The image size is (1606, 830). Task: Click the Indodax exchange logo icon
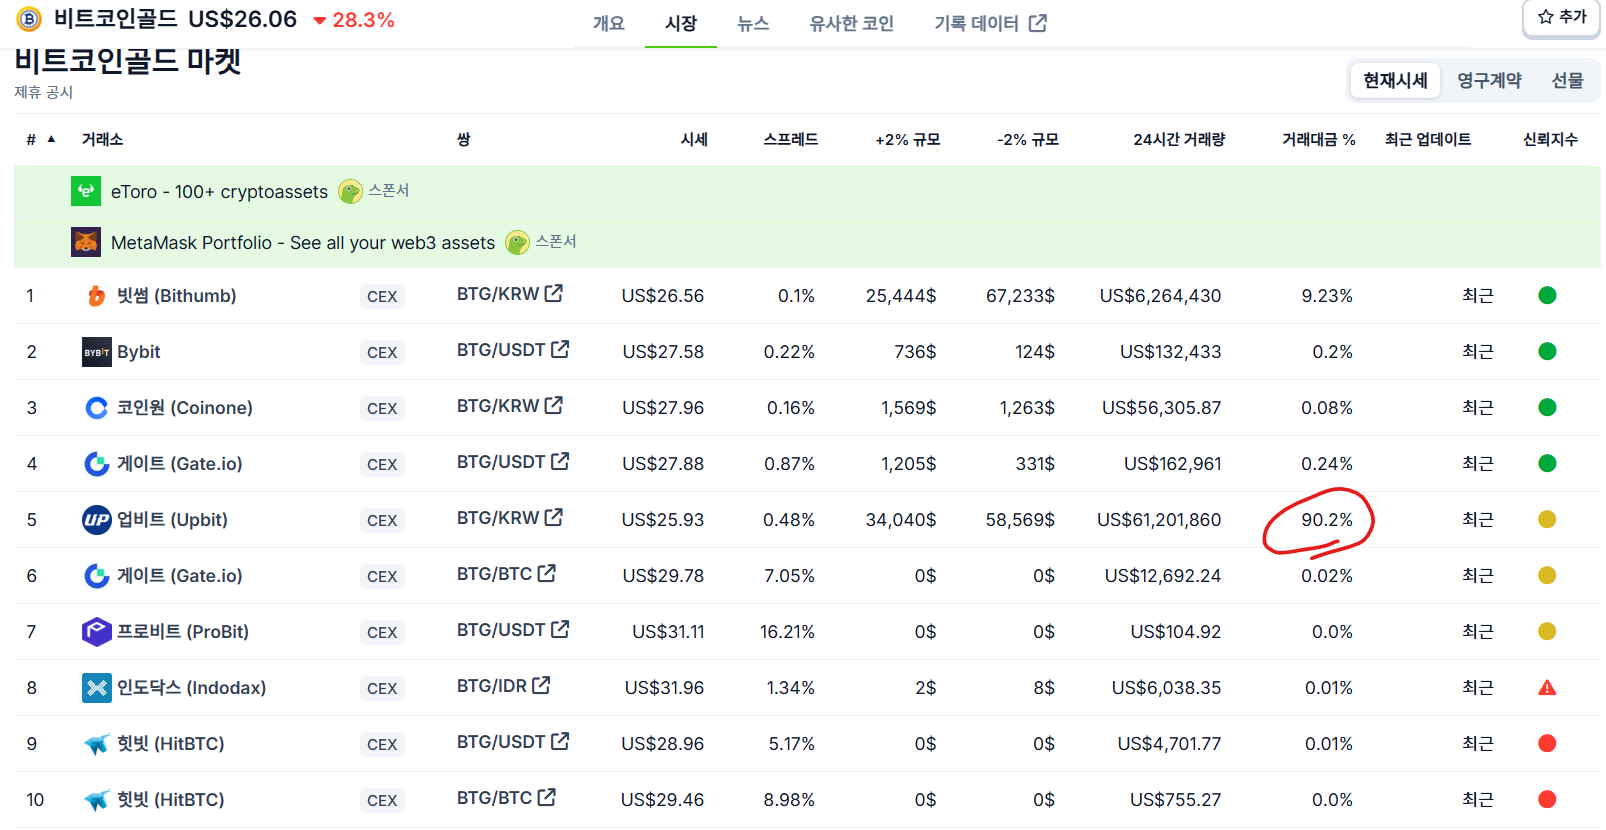[96, 688]
